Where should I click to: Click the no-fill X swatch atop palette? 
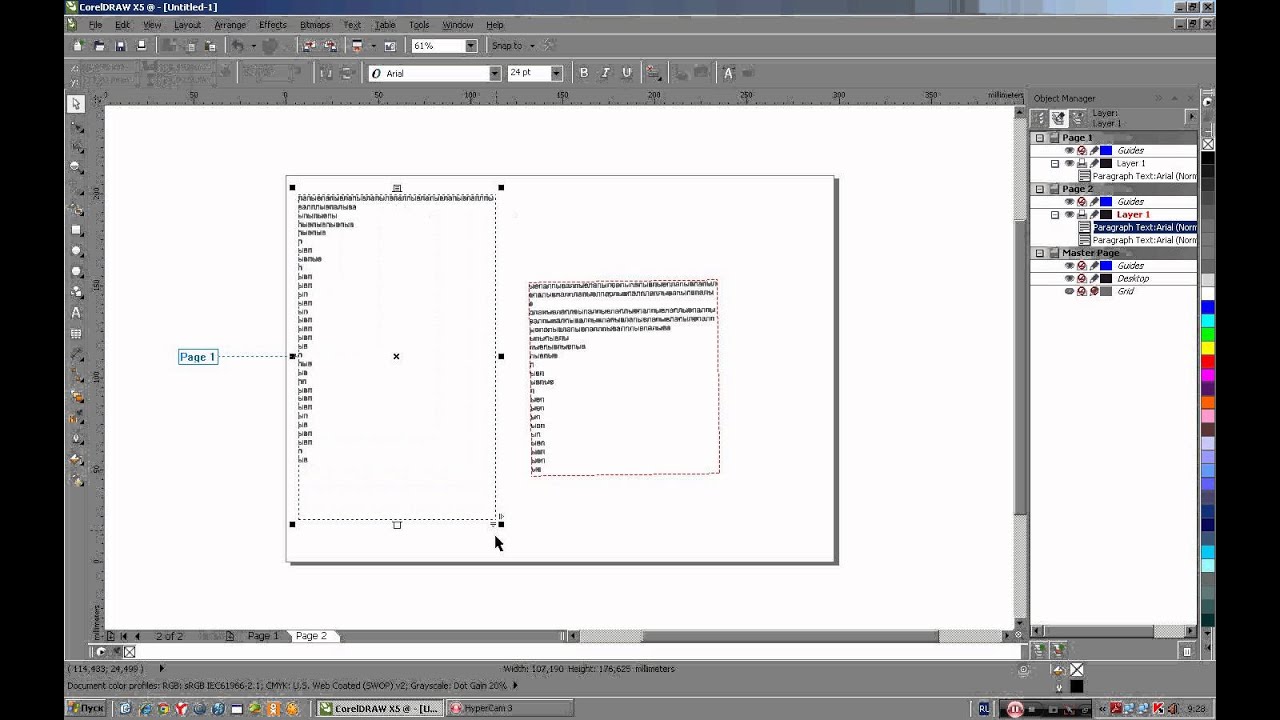(1208, 144)
